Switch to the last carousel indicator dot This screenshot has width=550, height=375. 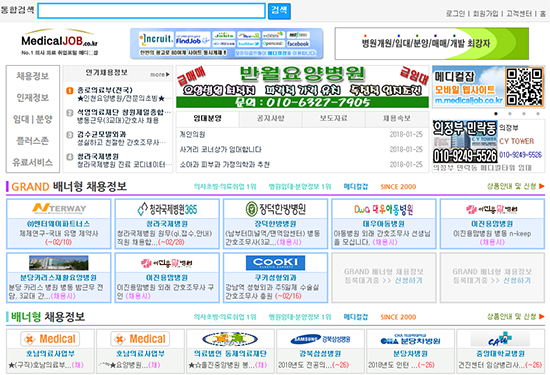click(x=538, y=114)
